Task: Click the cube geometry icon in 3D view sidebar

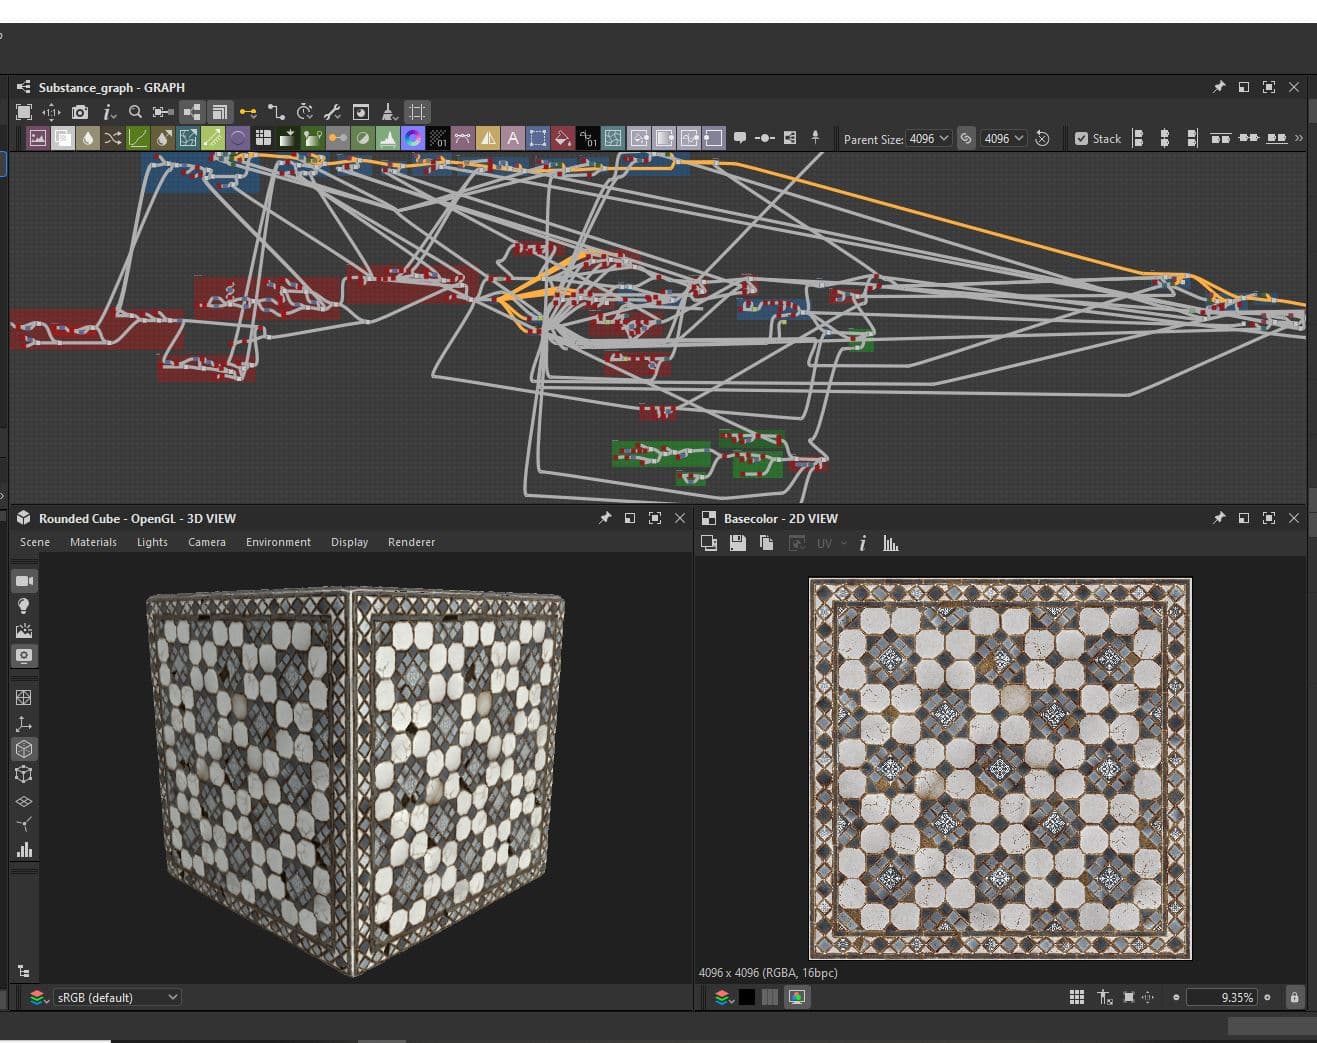Action: click(24, 749)
